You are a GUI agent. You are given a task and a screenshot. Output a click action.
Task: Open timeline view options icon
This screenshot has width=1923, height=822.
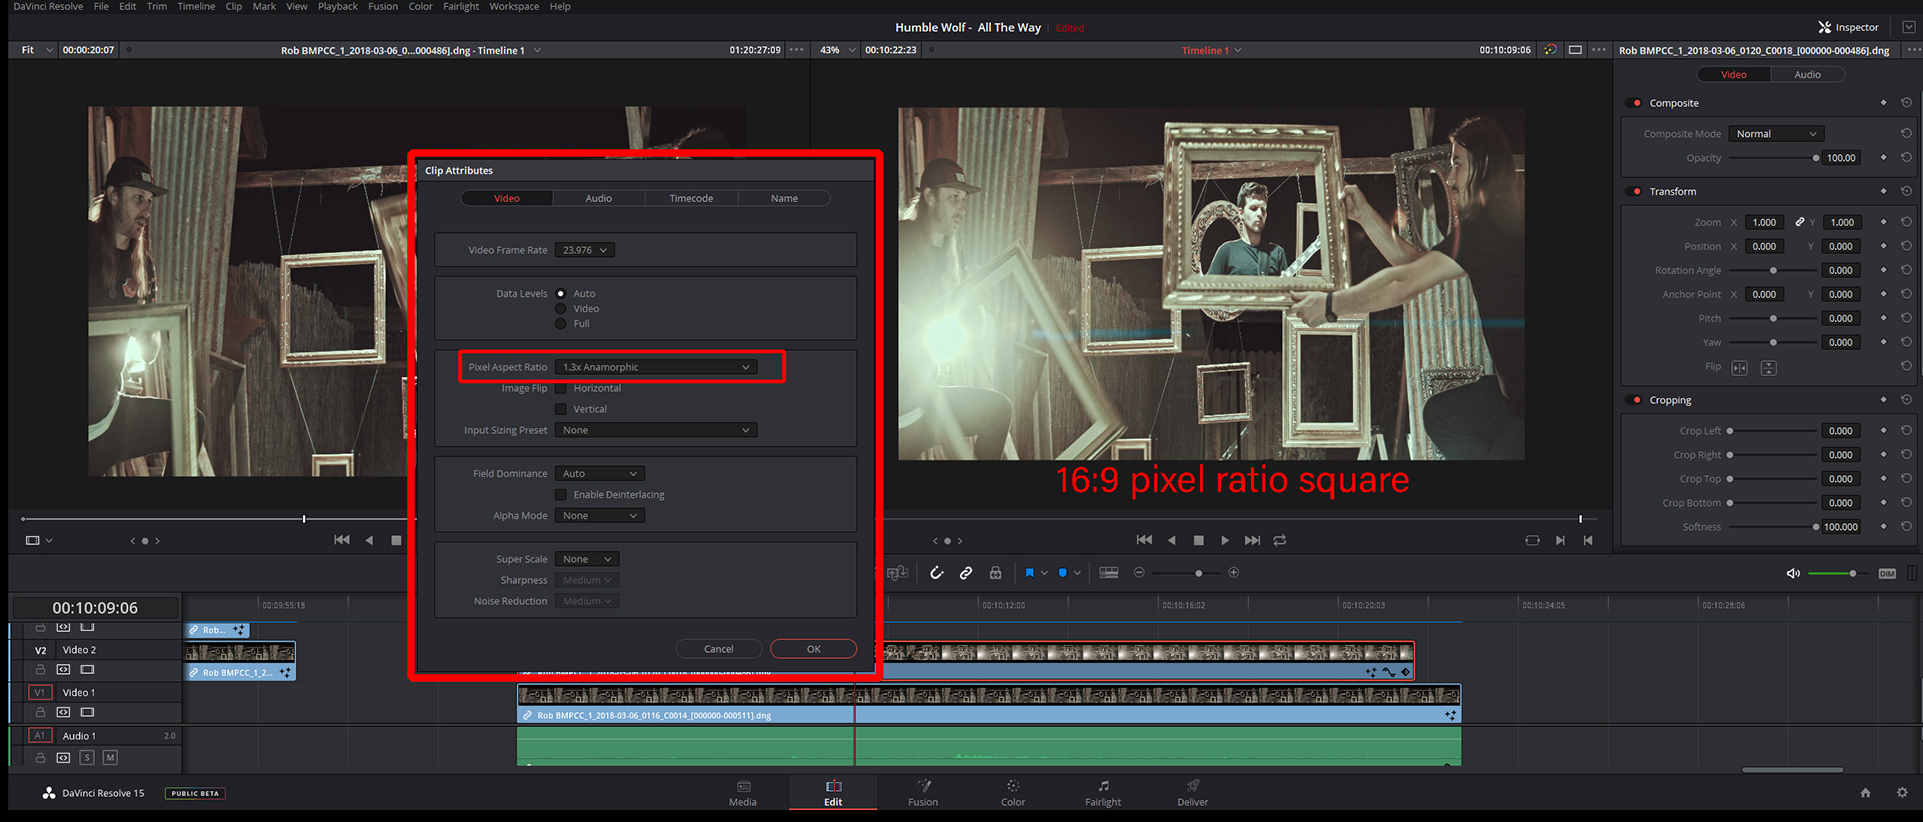pos(1109,573)
